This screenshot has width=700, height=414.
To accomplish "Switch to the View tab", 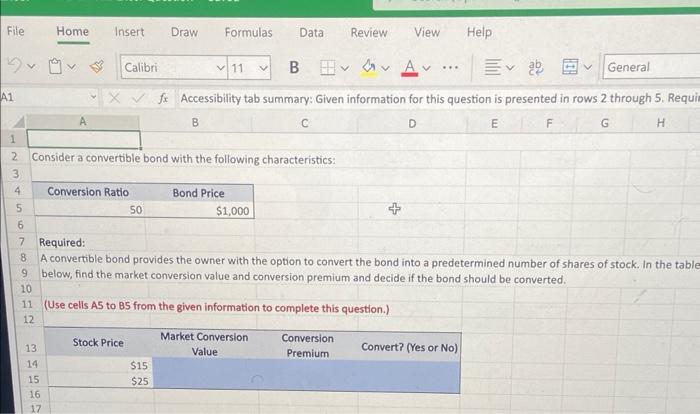I will pyautogui.click(x=427, y=33).
